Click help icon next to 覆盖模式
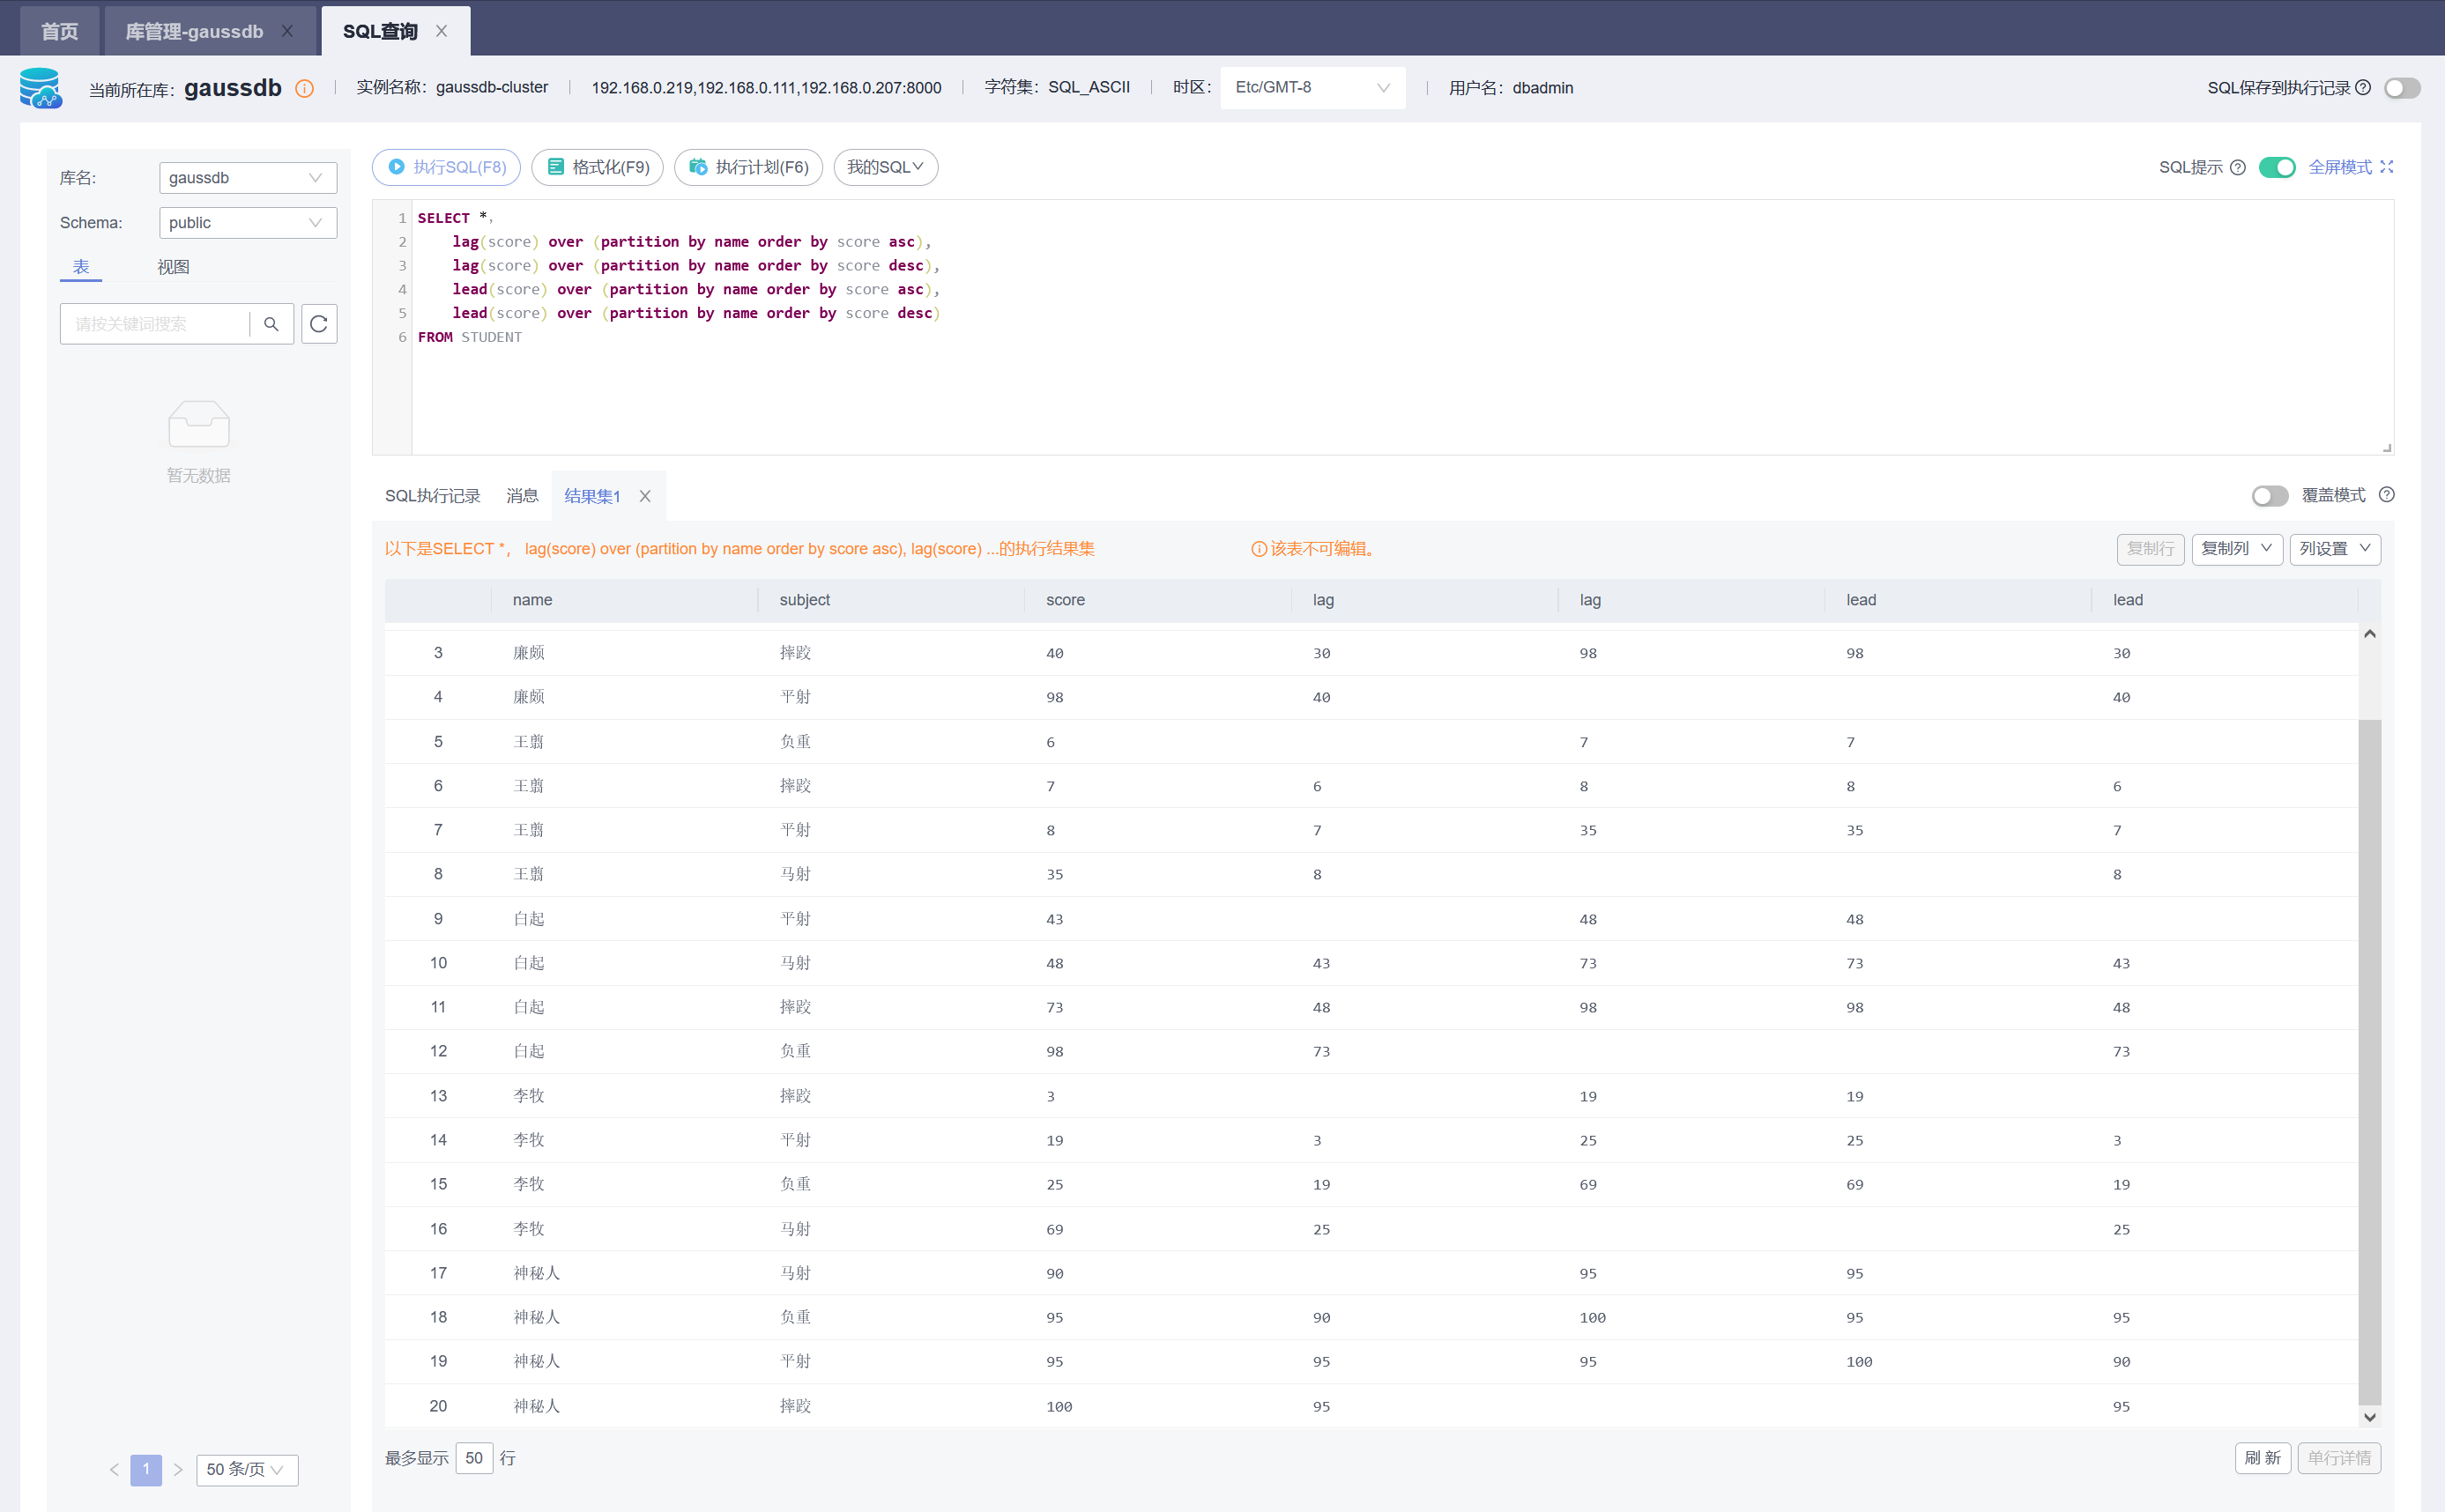Screen dimensions: 2445x1512 [x=2386, y=495]
